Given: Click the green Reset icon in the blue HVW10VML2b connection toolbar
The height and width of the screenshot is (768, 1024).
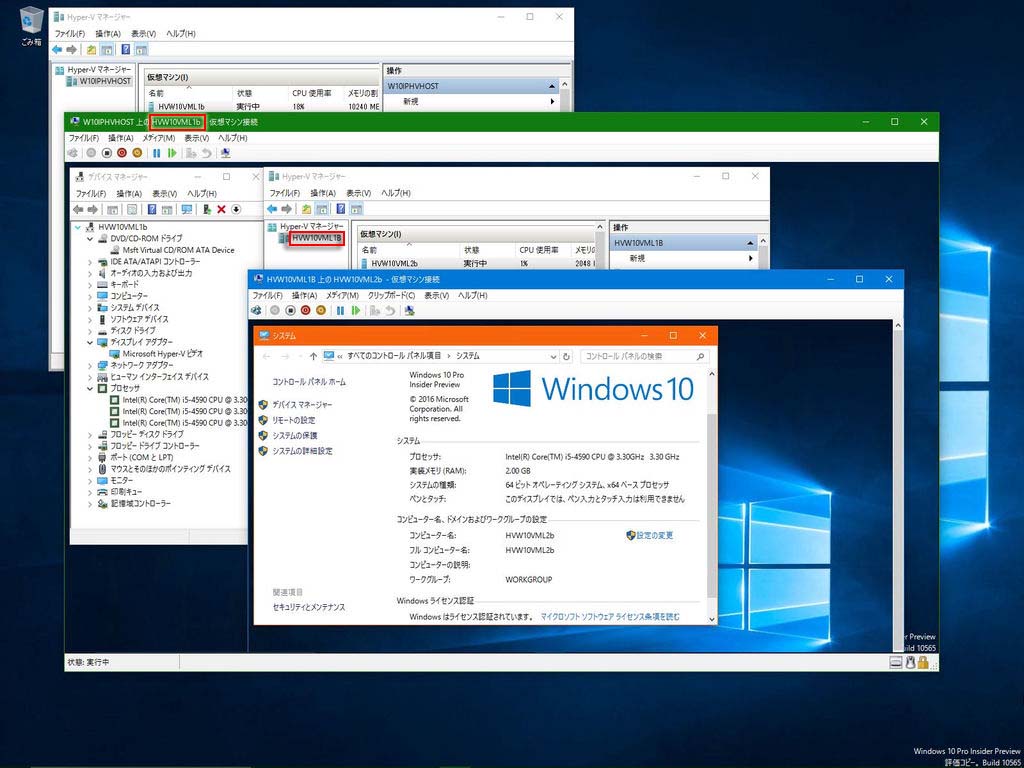Looking at the screenshot, I should tap(355, 310).
